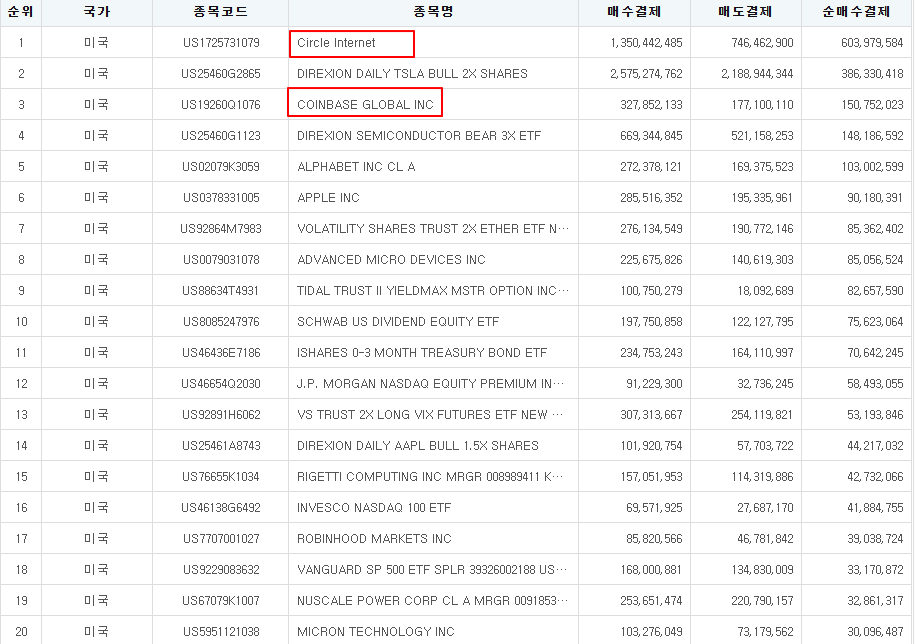Select ISHARES 0-3 MONTH TREASURY BOND ETF
915x644 pixels.
pyautogui.click(x=422, y=352)
